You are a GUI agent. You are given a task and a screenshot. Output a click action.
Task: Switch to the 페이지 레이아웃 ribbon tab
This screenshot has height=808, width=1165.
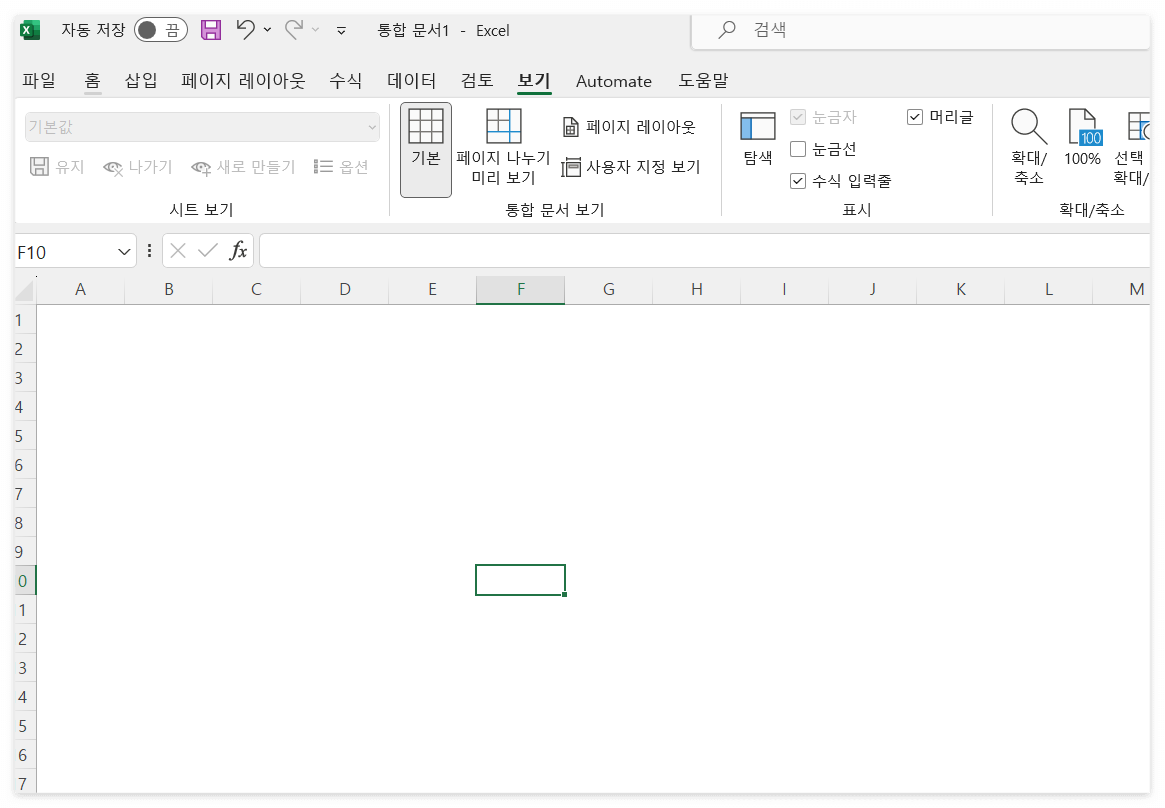(x=243, y=80)
